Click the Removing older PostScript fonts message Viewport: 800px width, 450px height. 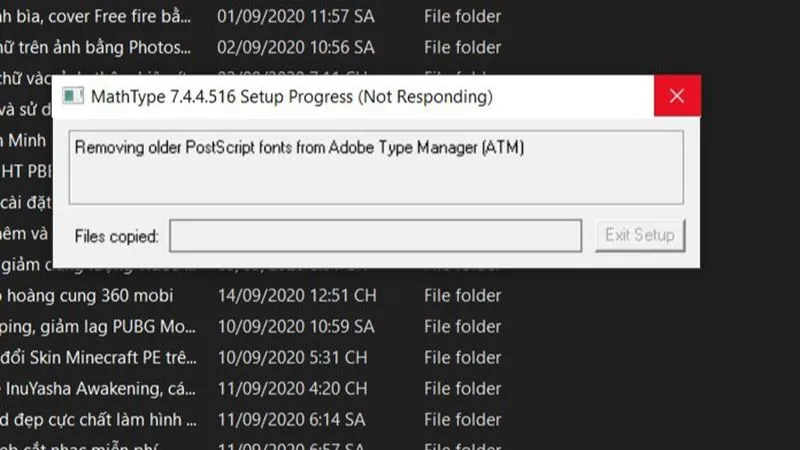click(299, 148)
